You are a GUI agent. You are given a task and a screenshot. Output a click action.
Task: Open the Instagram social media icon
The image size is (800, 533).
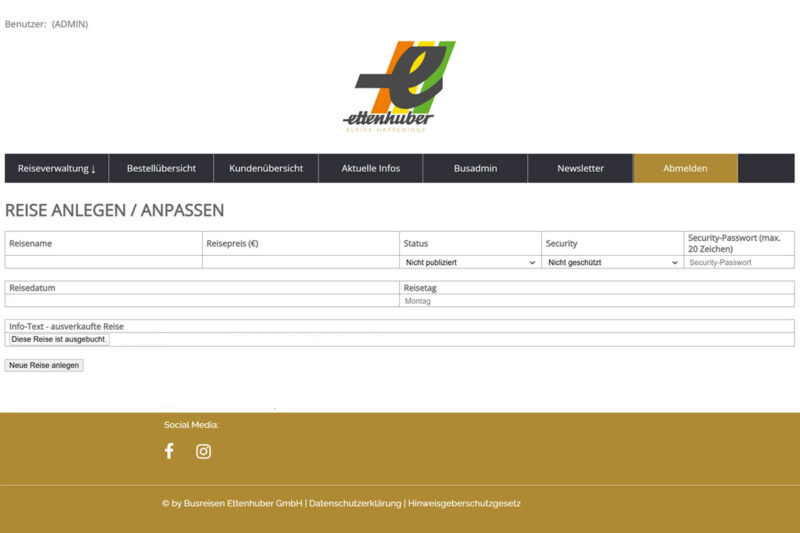[x=203, y=451]
